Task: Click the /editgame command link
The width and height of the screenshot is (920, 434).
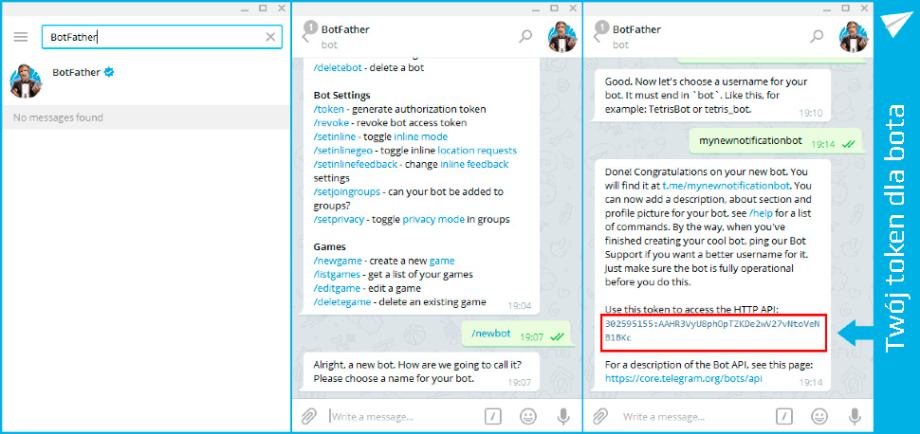Action: (338, 289)
